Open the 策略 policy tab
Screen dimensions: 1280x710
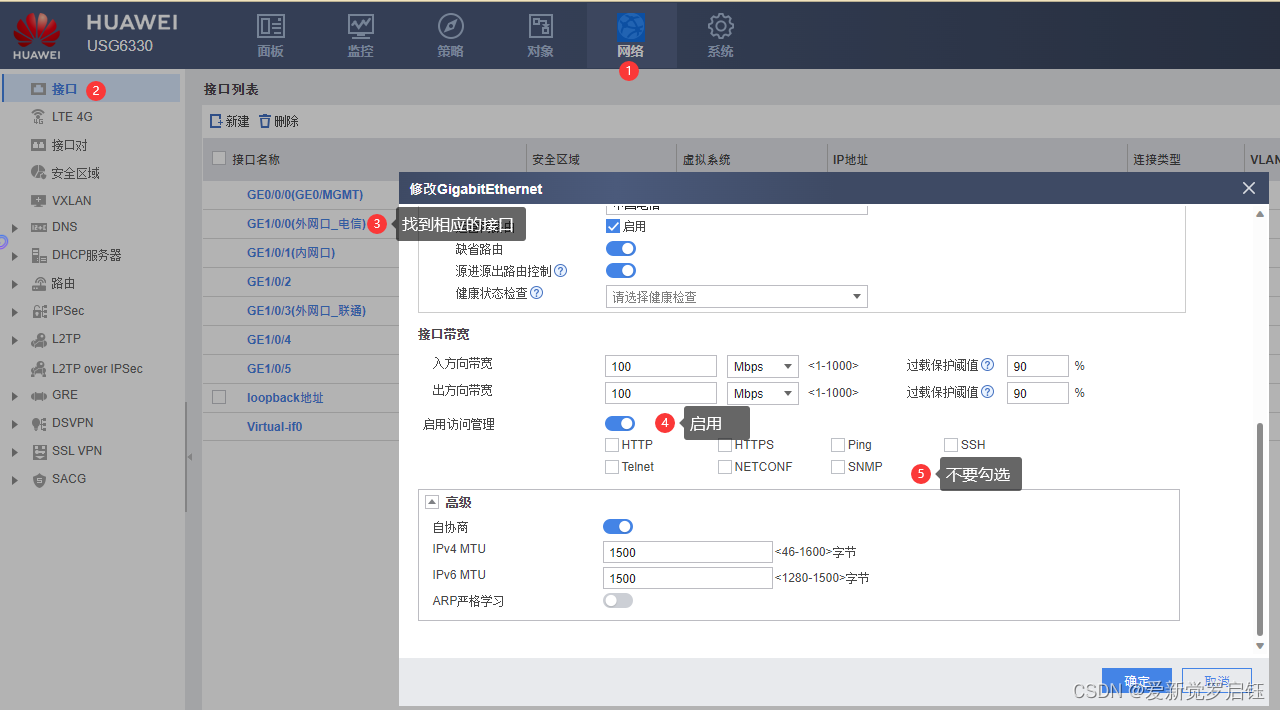point(450,36)
